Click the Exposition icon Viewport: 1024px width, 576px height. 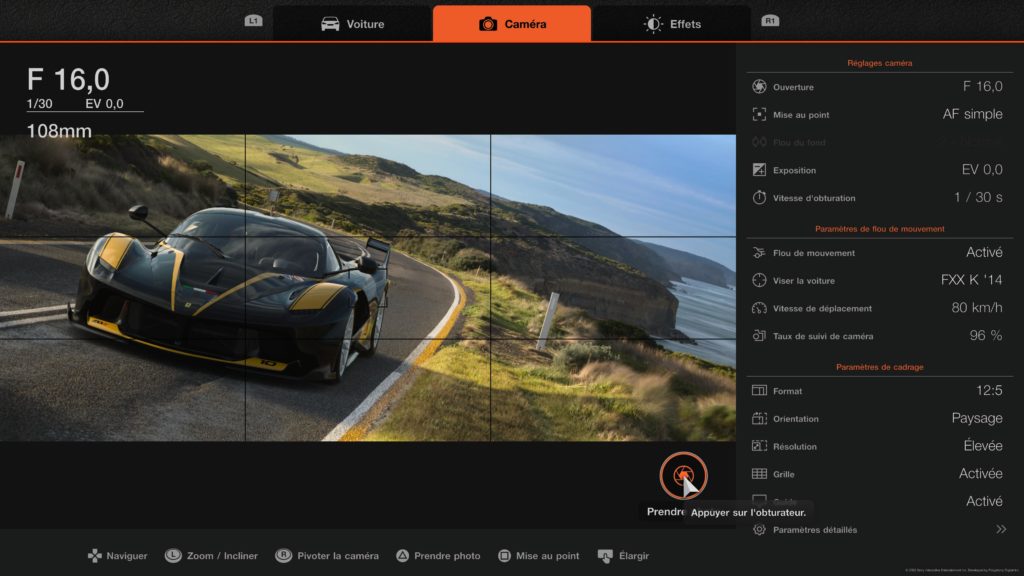[x=759, y=170]
